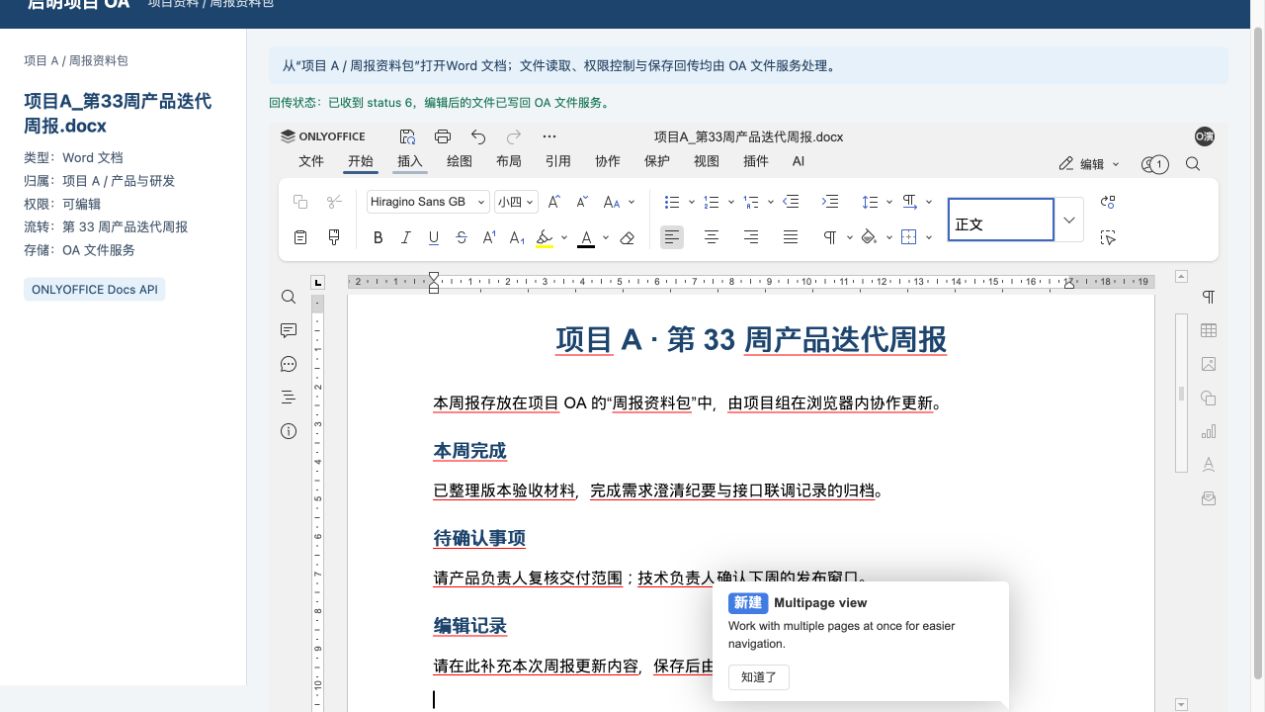Open Mail Merge settings in right sidebar
The image size is (1265, 712).
click(1208, 498)
